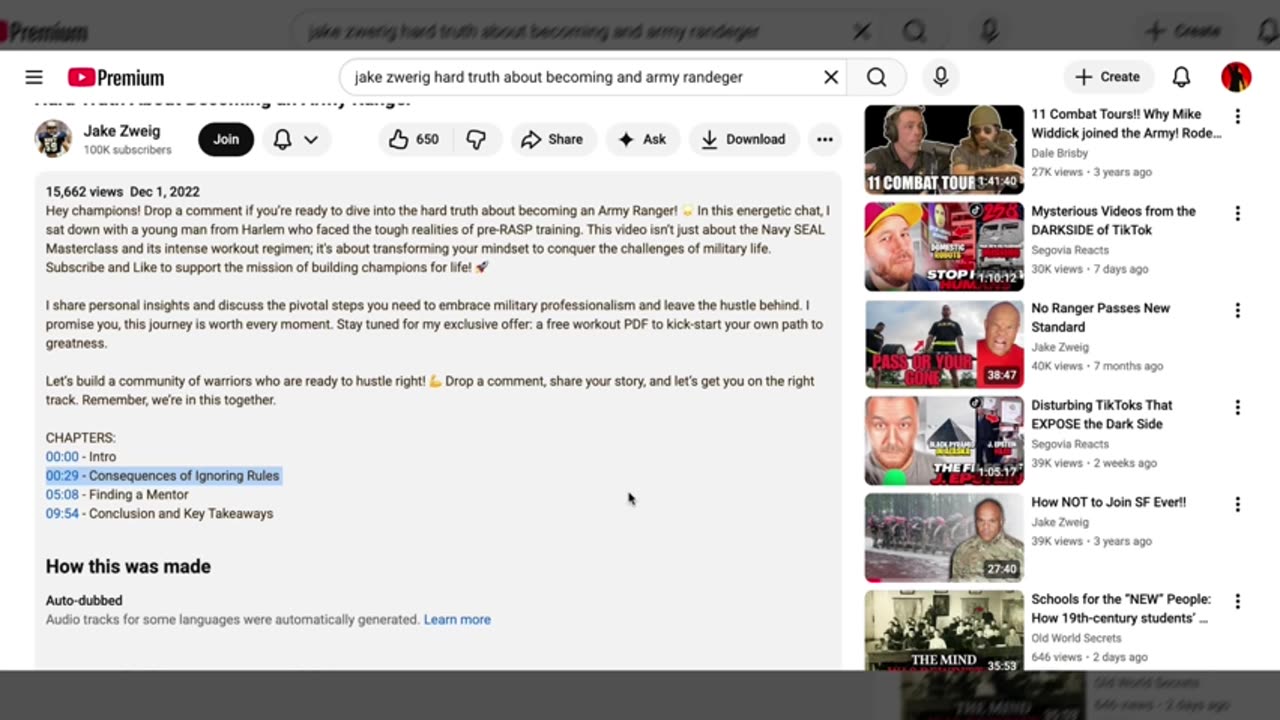Open Mysterious Videos DARKSIDE TikTok thumbnail
This screenshot has height=720, width=1280.
(944, 247)
